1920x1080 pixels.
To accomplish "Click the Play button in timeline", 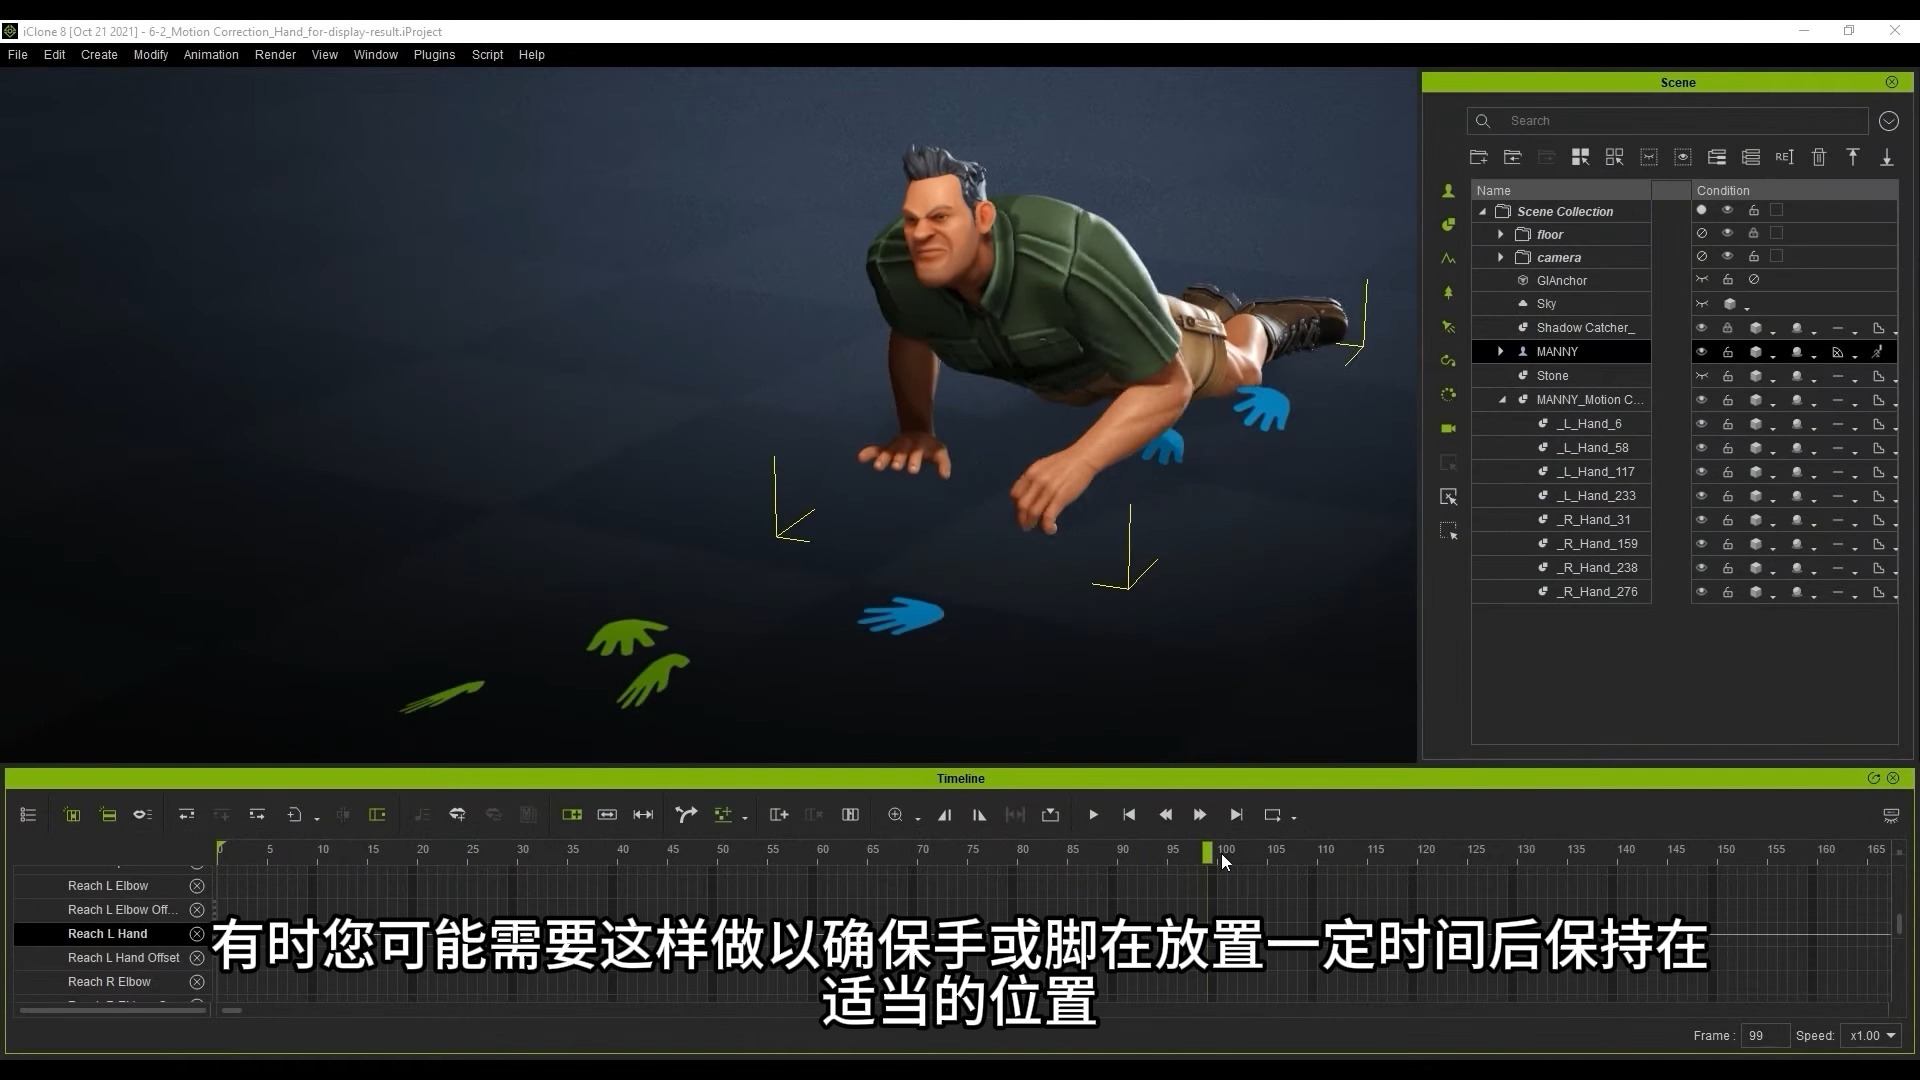I will point(1093,815).
